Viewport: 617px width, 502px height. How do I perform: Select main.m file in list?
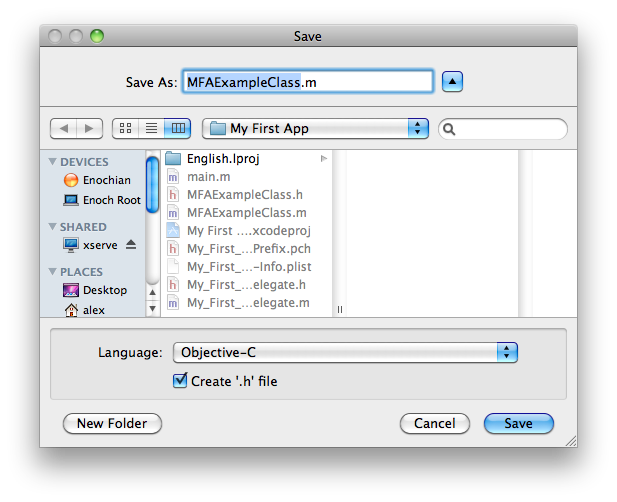208,177
